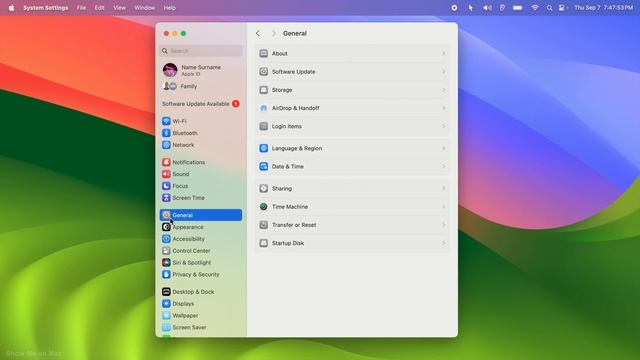Click Privacy & Security hand icon
The image size is (640, 360).
tap(166, 274)
